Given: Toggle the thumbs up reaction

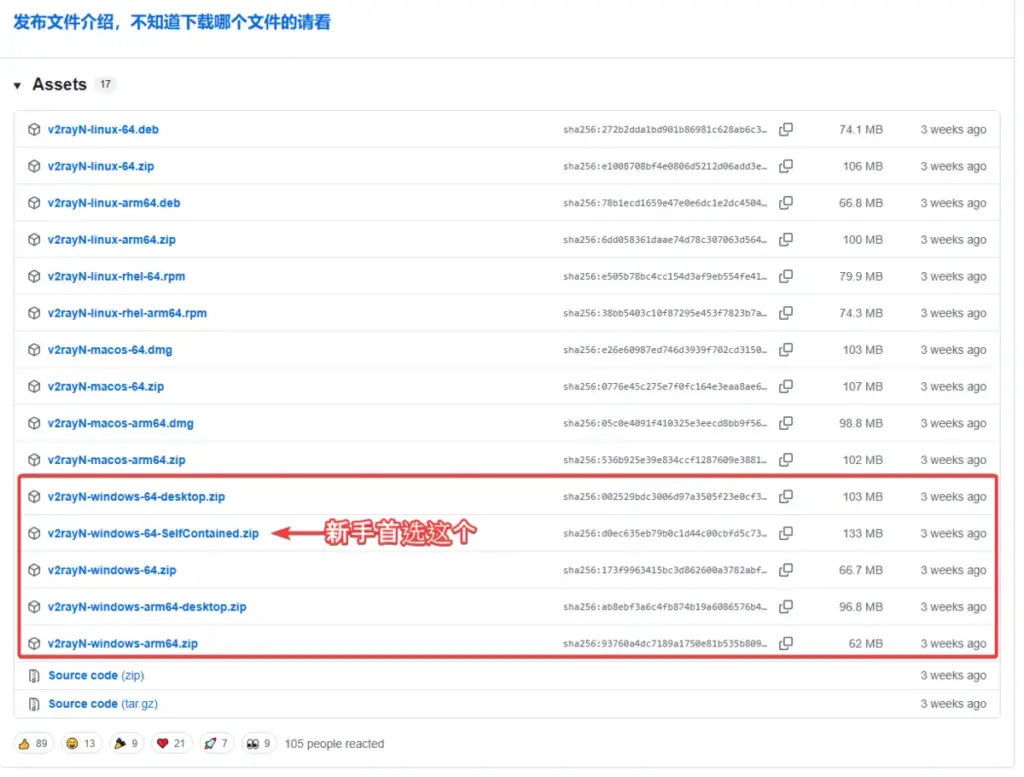Looking at the screenshot, I should 33,743.
